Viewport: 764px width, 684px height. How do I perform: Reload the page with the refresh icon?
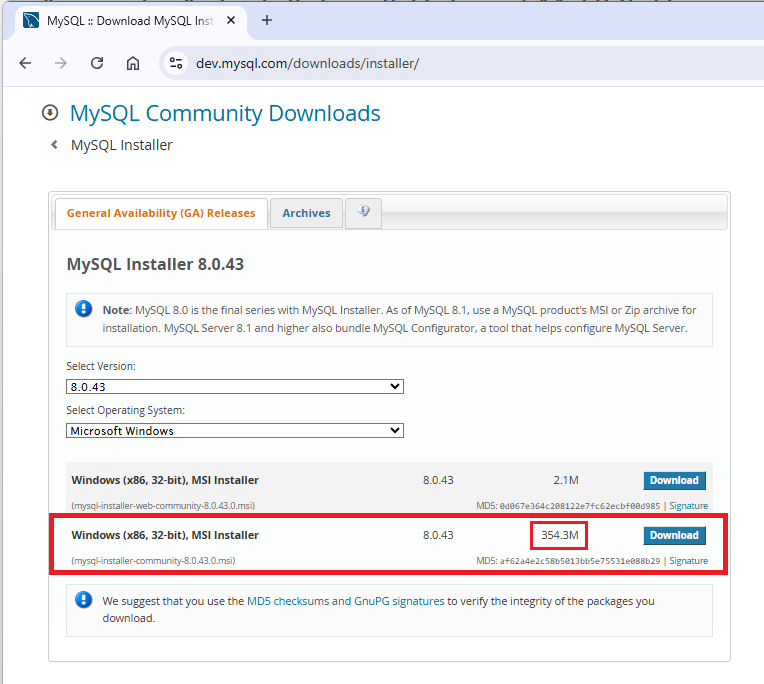[x=97, y=63]
